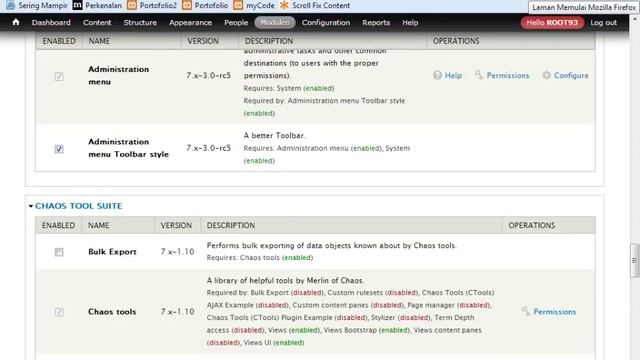
Task: Open the Dashboard menu
Action: coord(51,22)
